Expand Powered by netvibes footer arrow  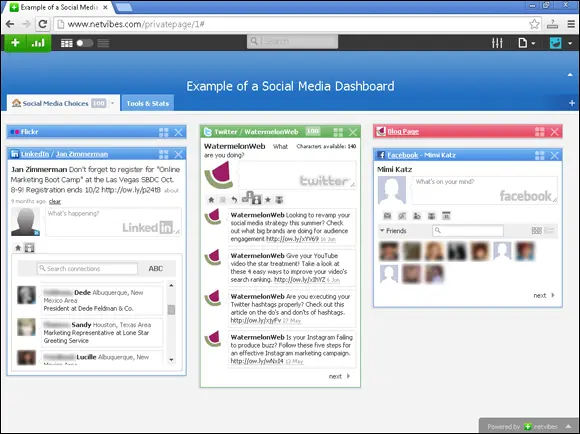pyautogui.click(x=568, y=426)
